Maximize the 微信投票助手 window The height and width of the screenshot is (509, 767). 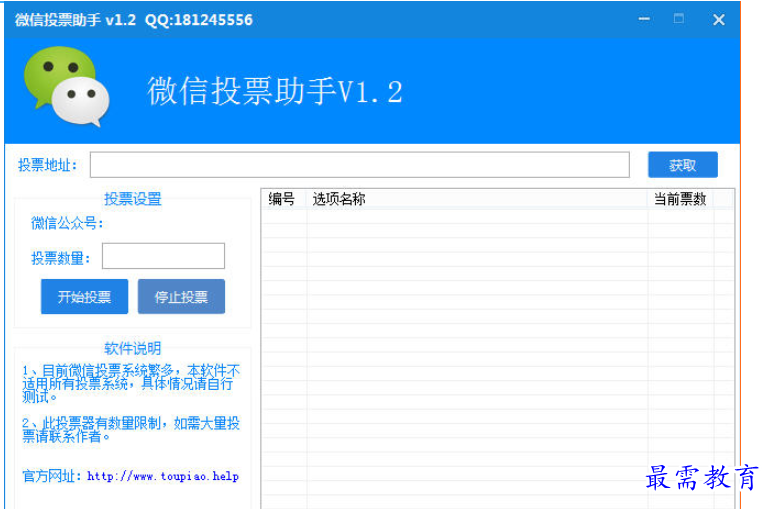coord(678,19)
